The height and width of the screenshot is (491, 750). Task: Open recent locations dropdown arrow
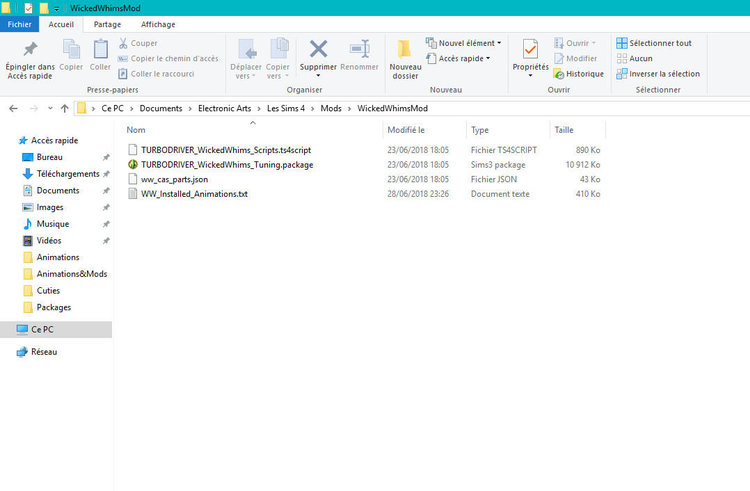click(50, 109)
